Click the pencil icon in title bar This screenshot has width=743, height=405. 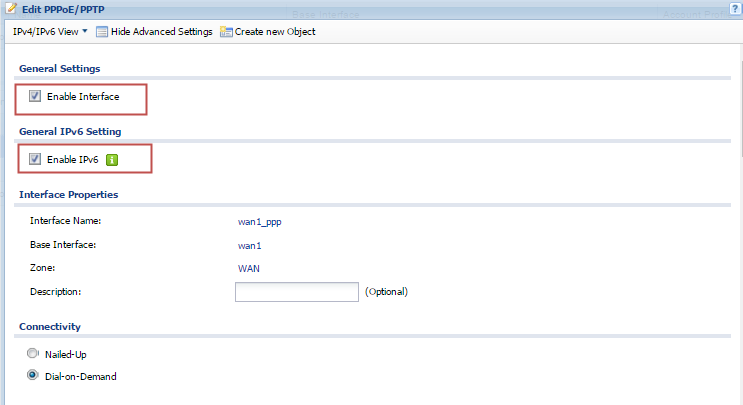tap(11, 8)
